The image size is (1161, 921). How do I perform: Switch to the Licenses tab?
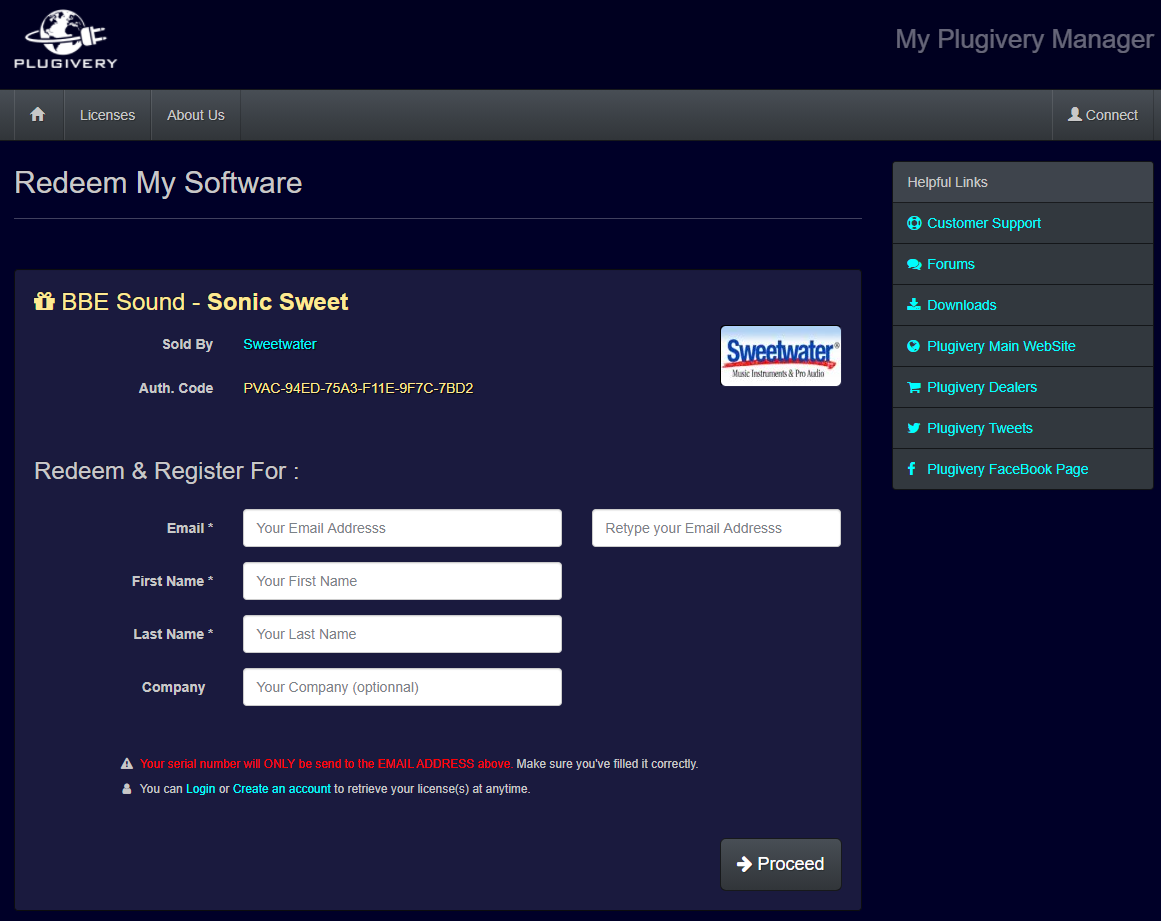[107, 114]
